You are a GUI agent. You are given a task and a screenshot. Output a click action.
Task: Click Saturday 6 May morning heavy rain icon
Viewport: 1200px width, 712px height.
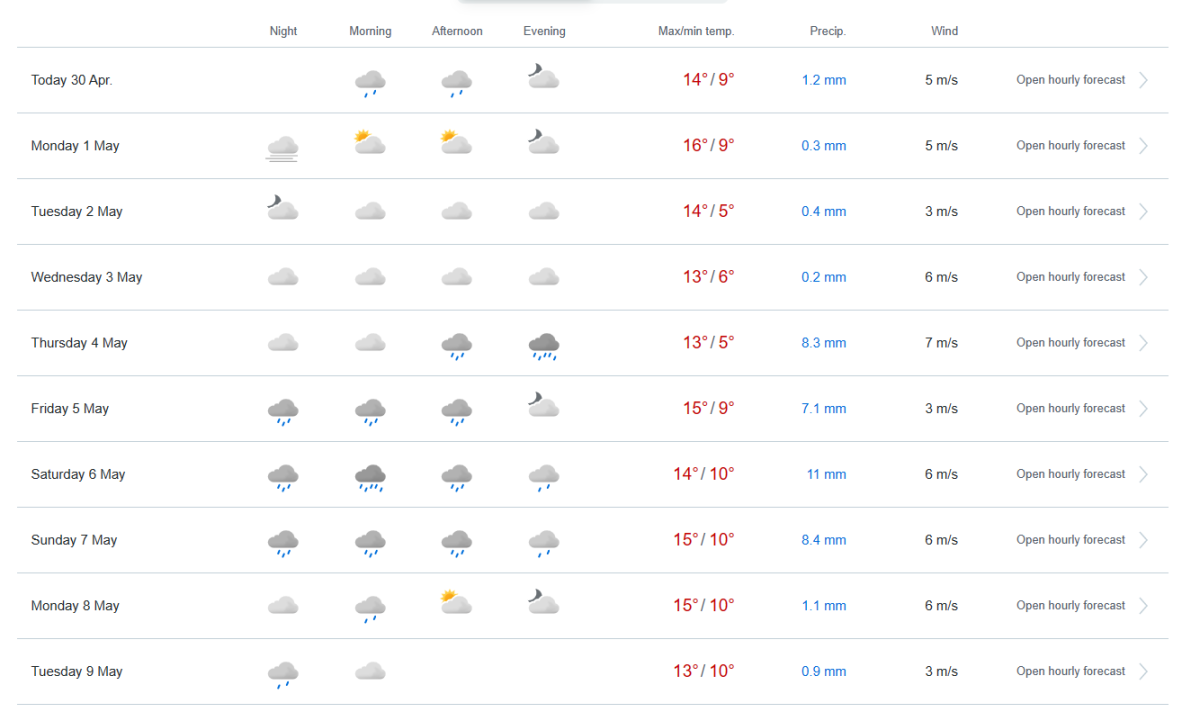pyautogui.click(x=370, y=478)
